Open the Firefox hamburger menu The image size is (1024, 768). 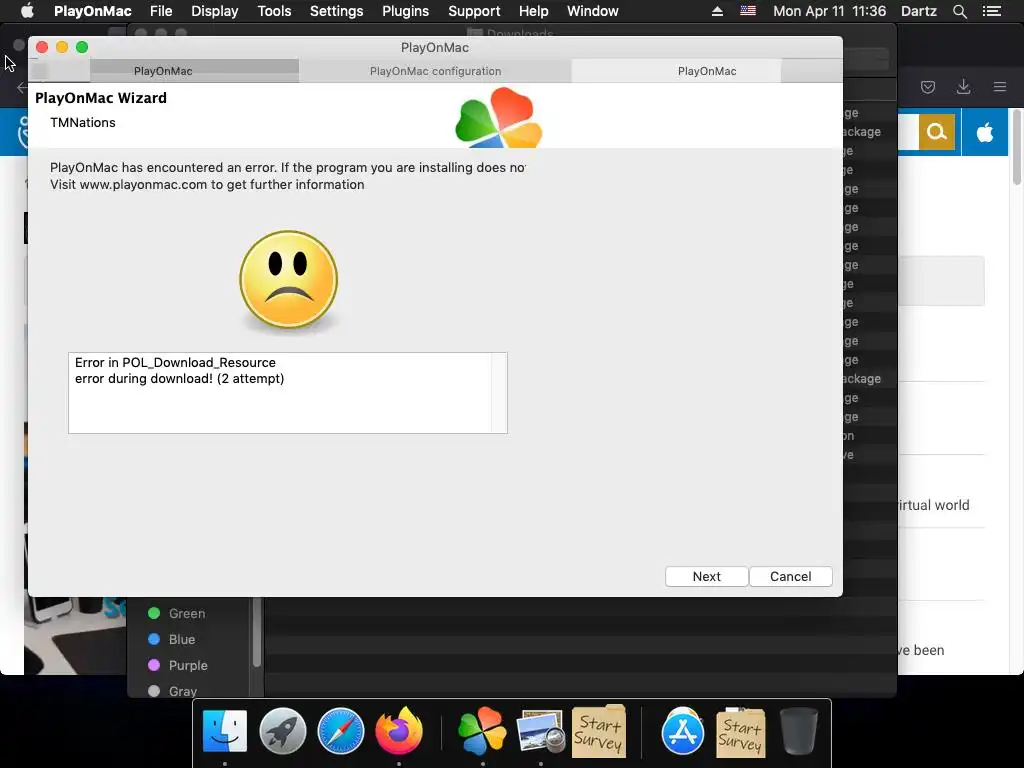(999, 86)
